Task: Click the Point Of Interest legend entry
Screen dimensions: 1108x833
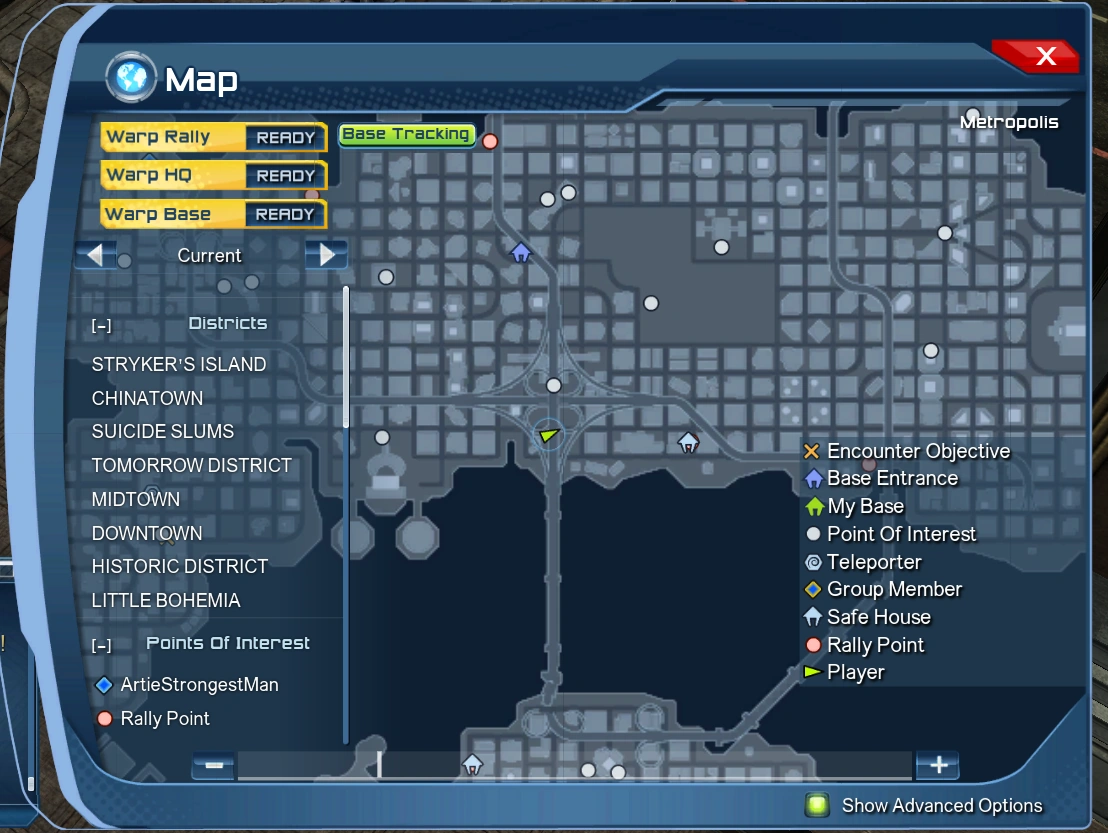Action: [890, 534]
